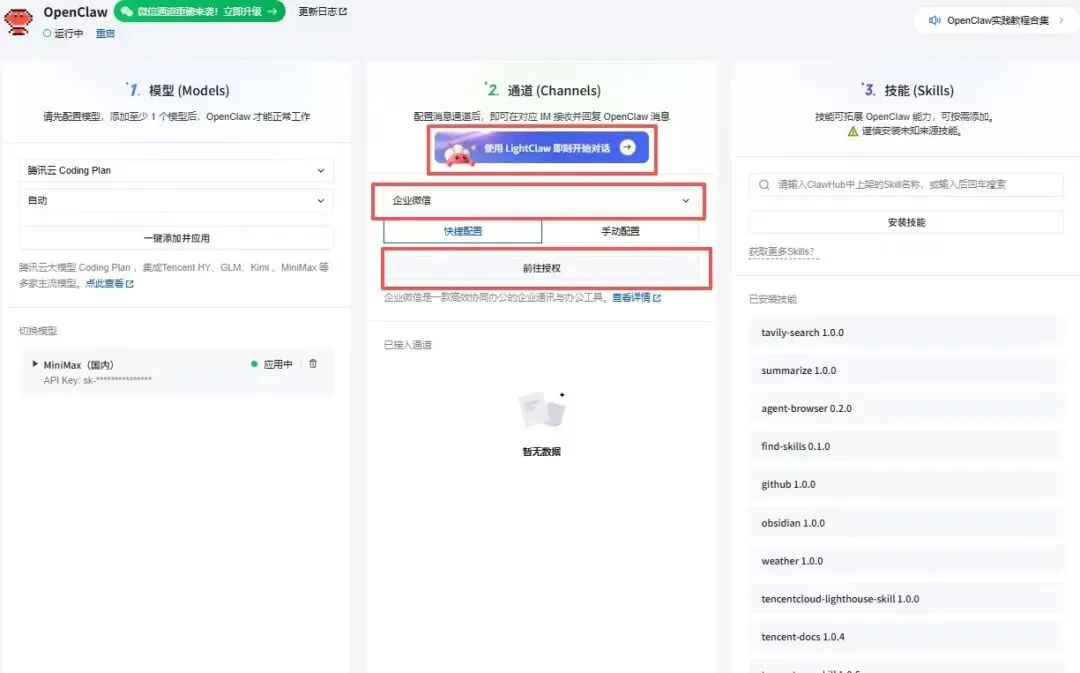This screenshot has width=1080, height=673.
Task: Click the speaker icon beside OpenClaw实践教程合集
Action: 935,20
